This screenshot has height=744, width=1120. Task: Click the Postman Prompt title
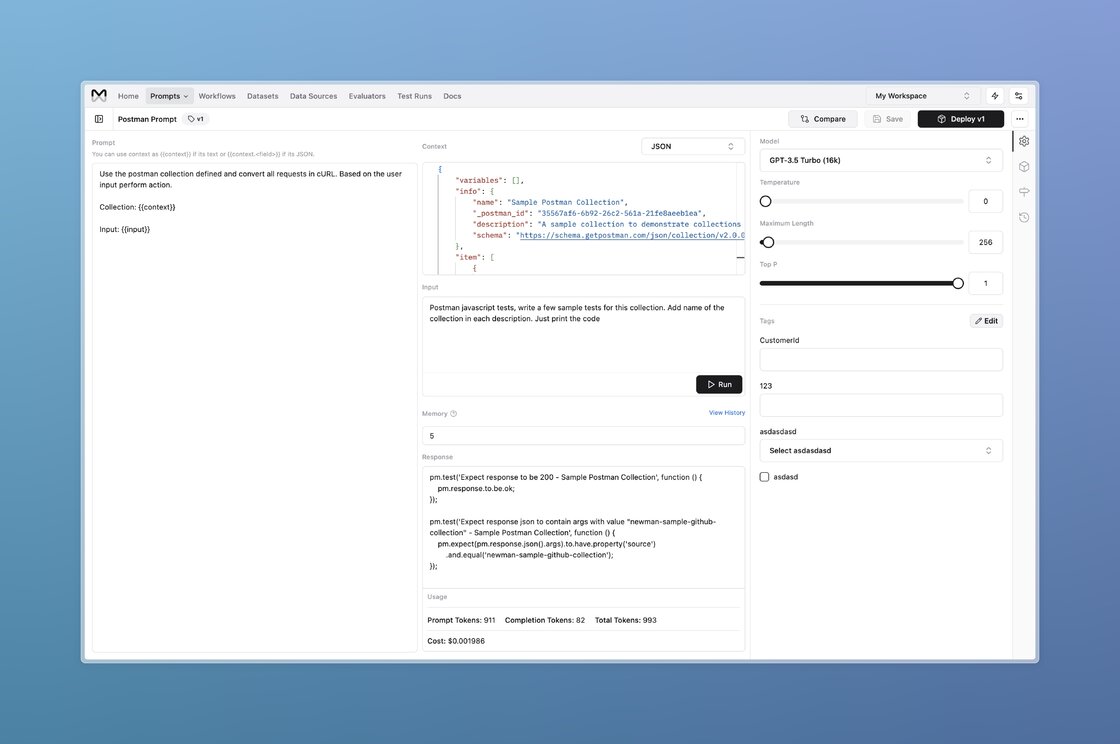pos(147,119)
